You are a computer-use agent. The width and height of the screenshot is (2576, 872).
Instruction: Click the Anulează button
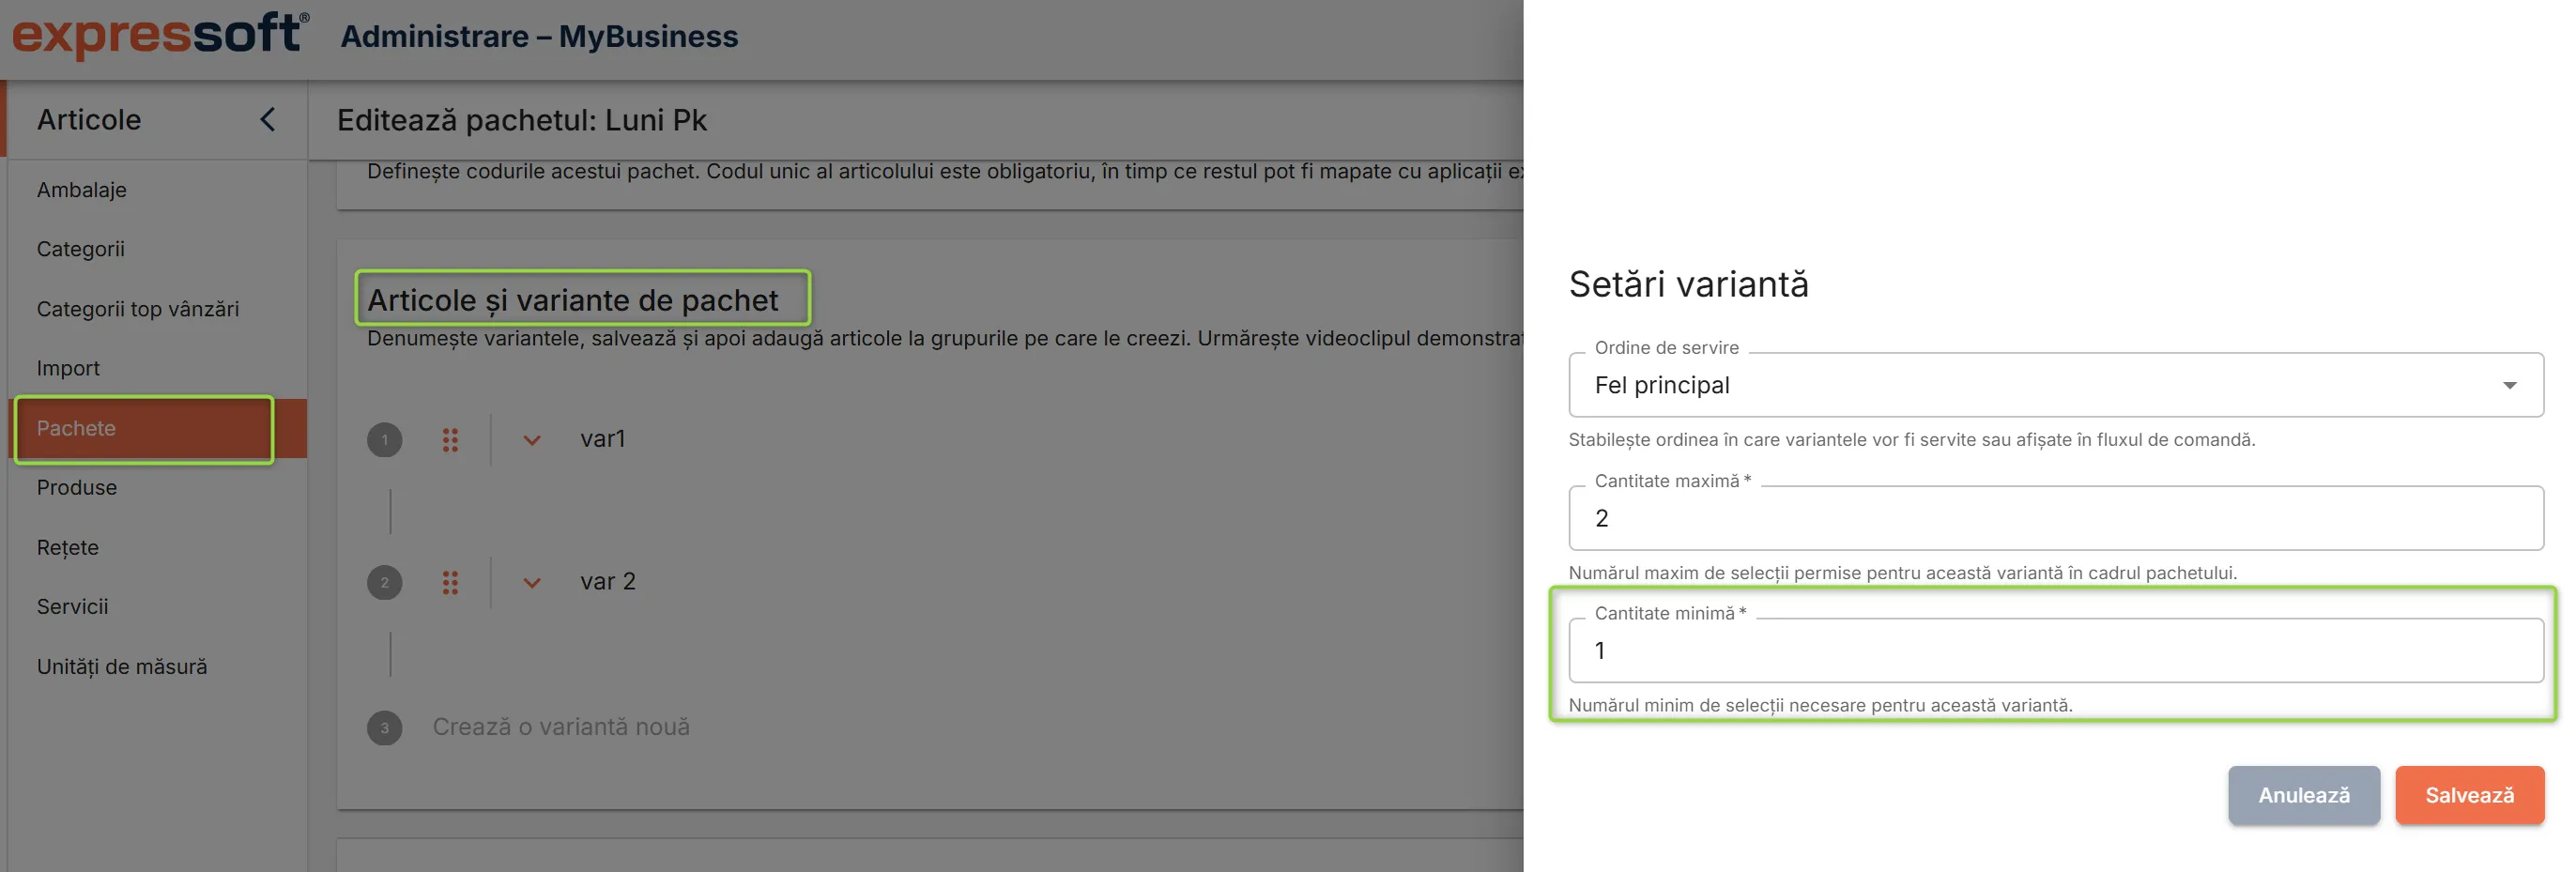(2304, 795)
